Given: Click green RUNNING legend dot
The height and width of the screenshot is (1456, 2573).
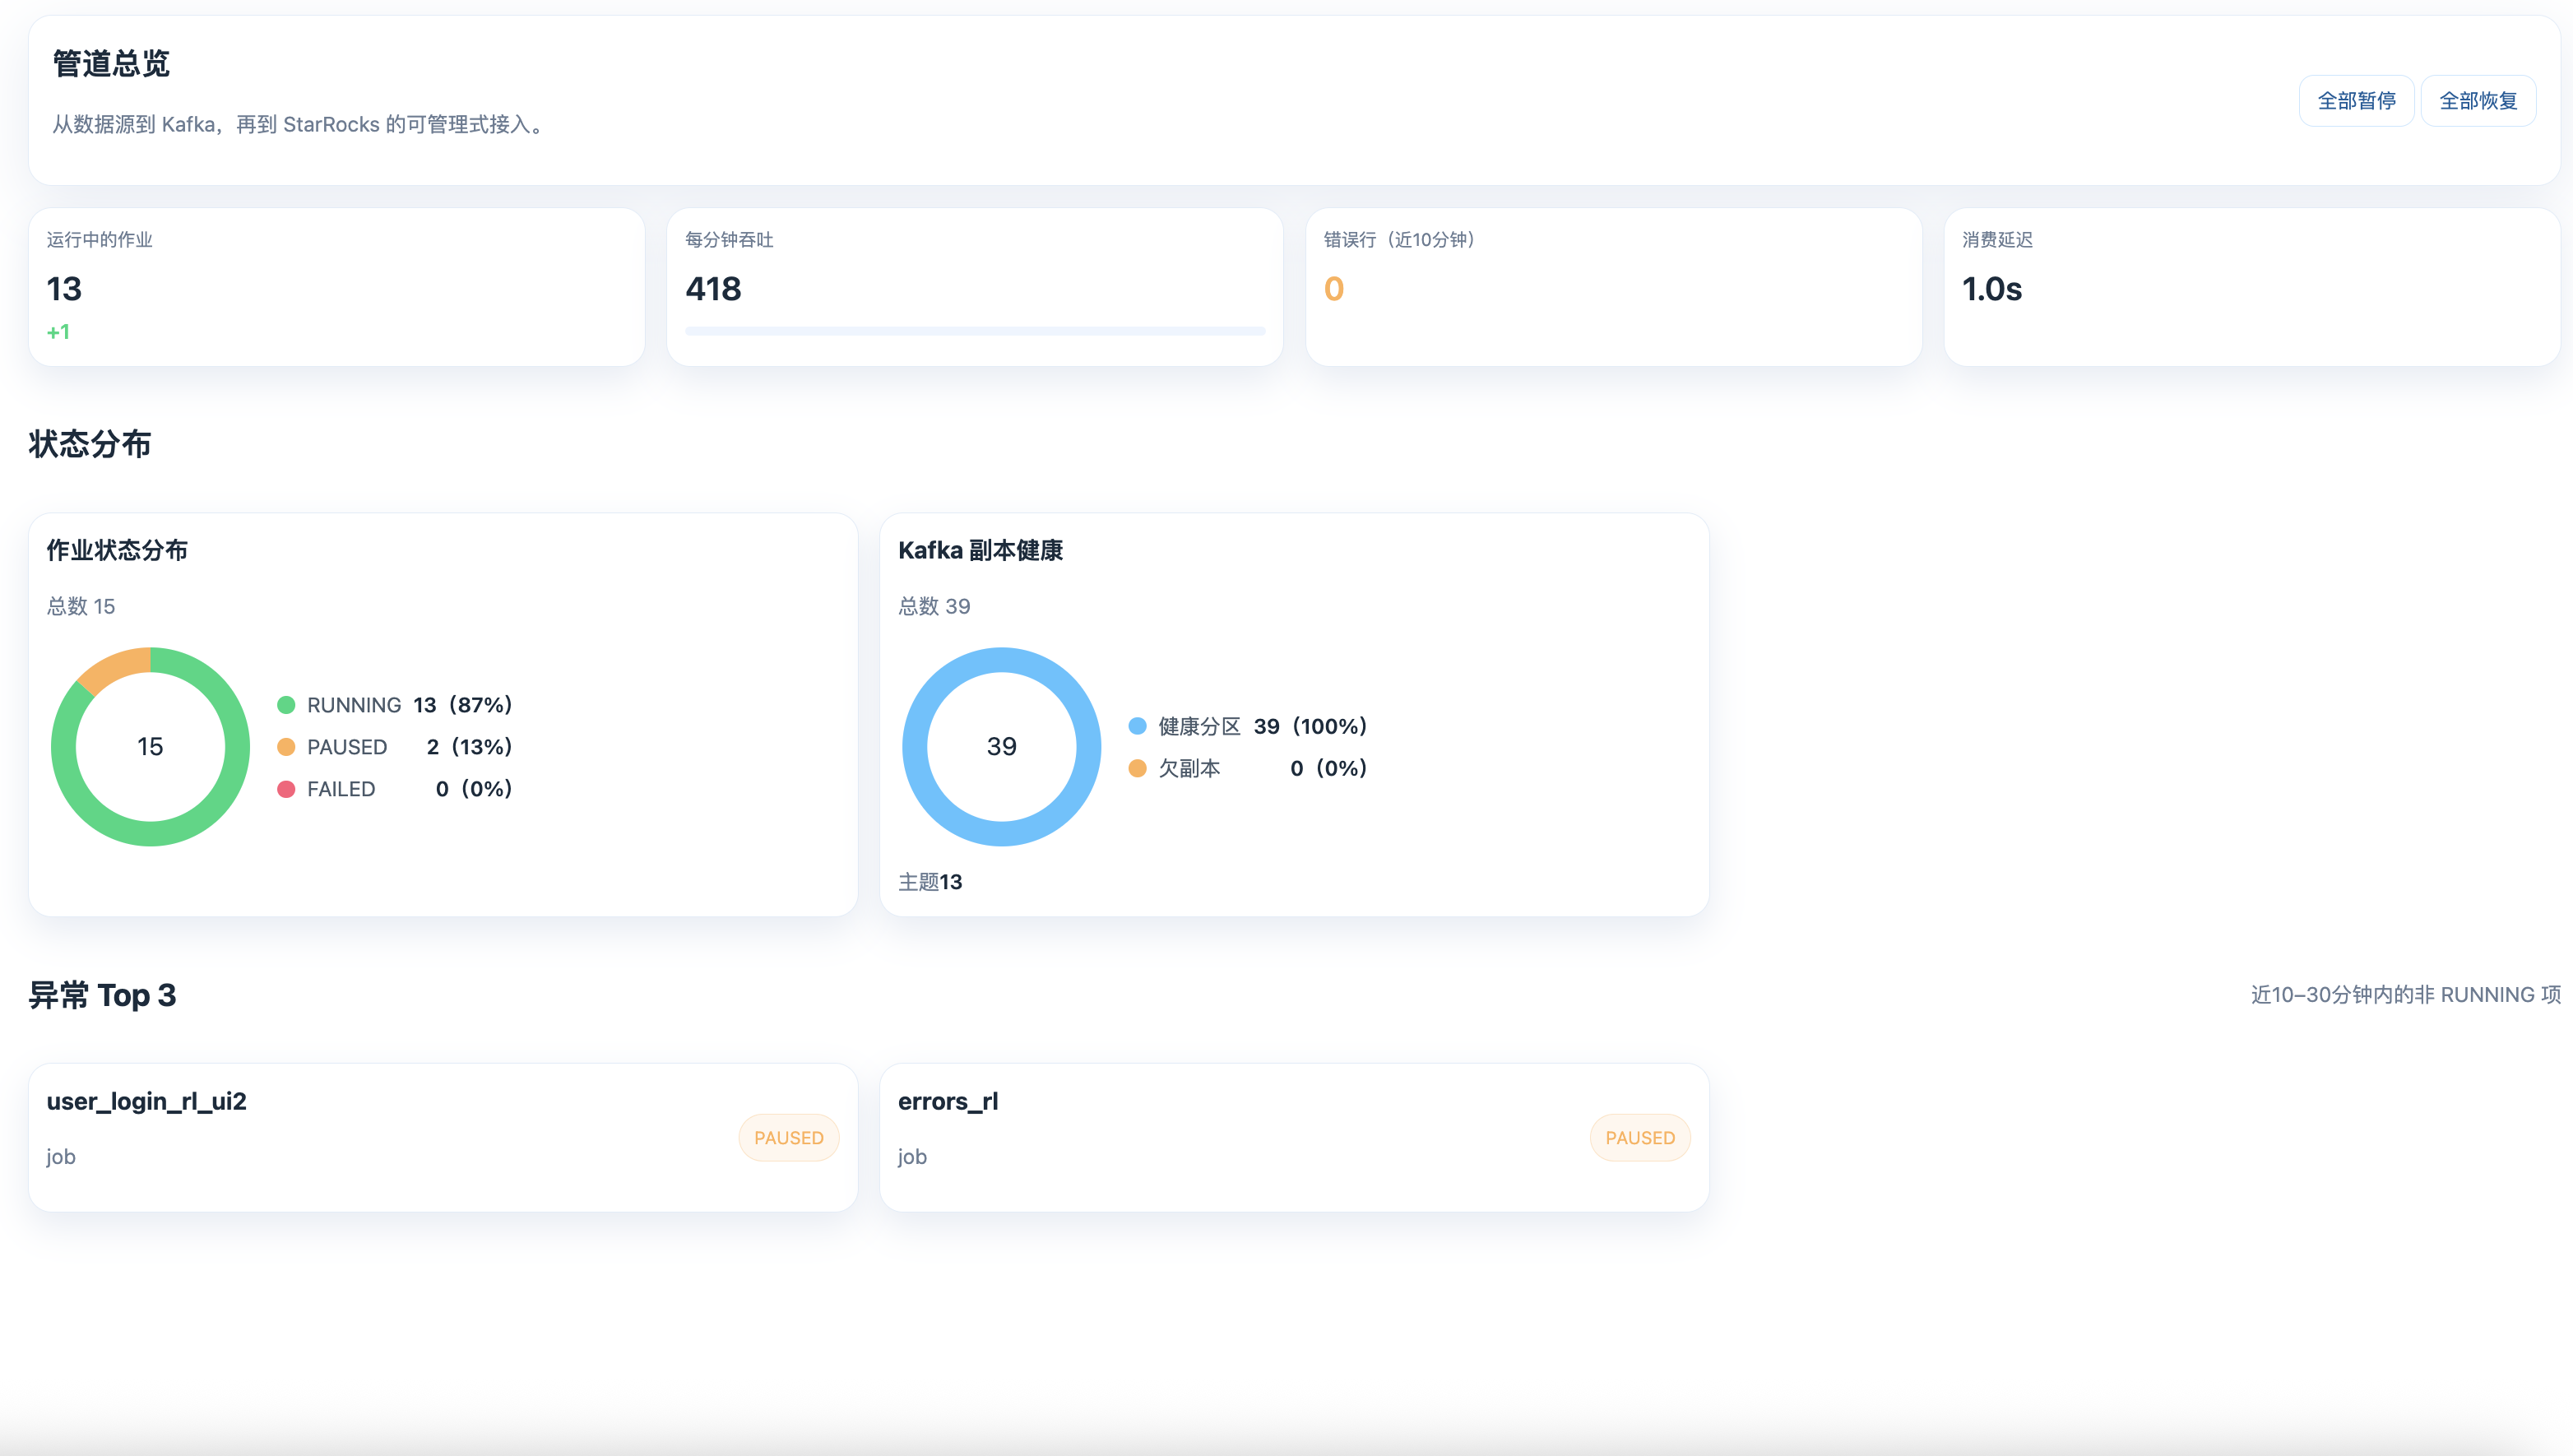Looking at the screenshot, I should coord(286,705).
